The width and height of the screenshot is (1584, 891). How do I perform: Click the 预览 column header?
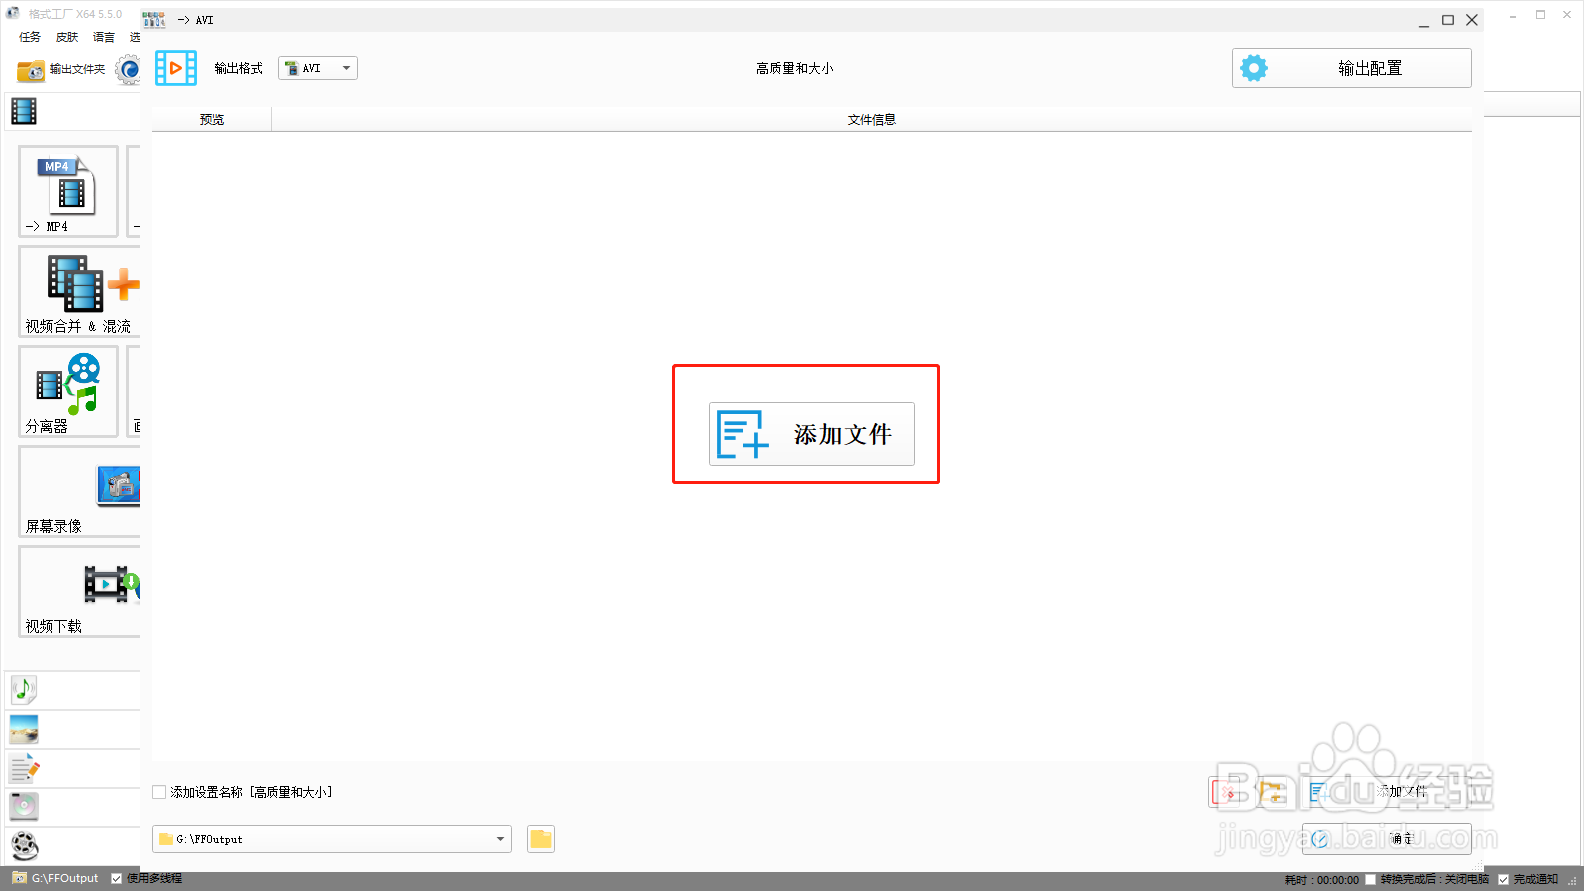212,119
